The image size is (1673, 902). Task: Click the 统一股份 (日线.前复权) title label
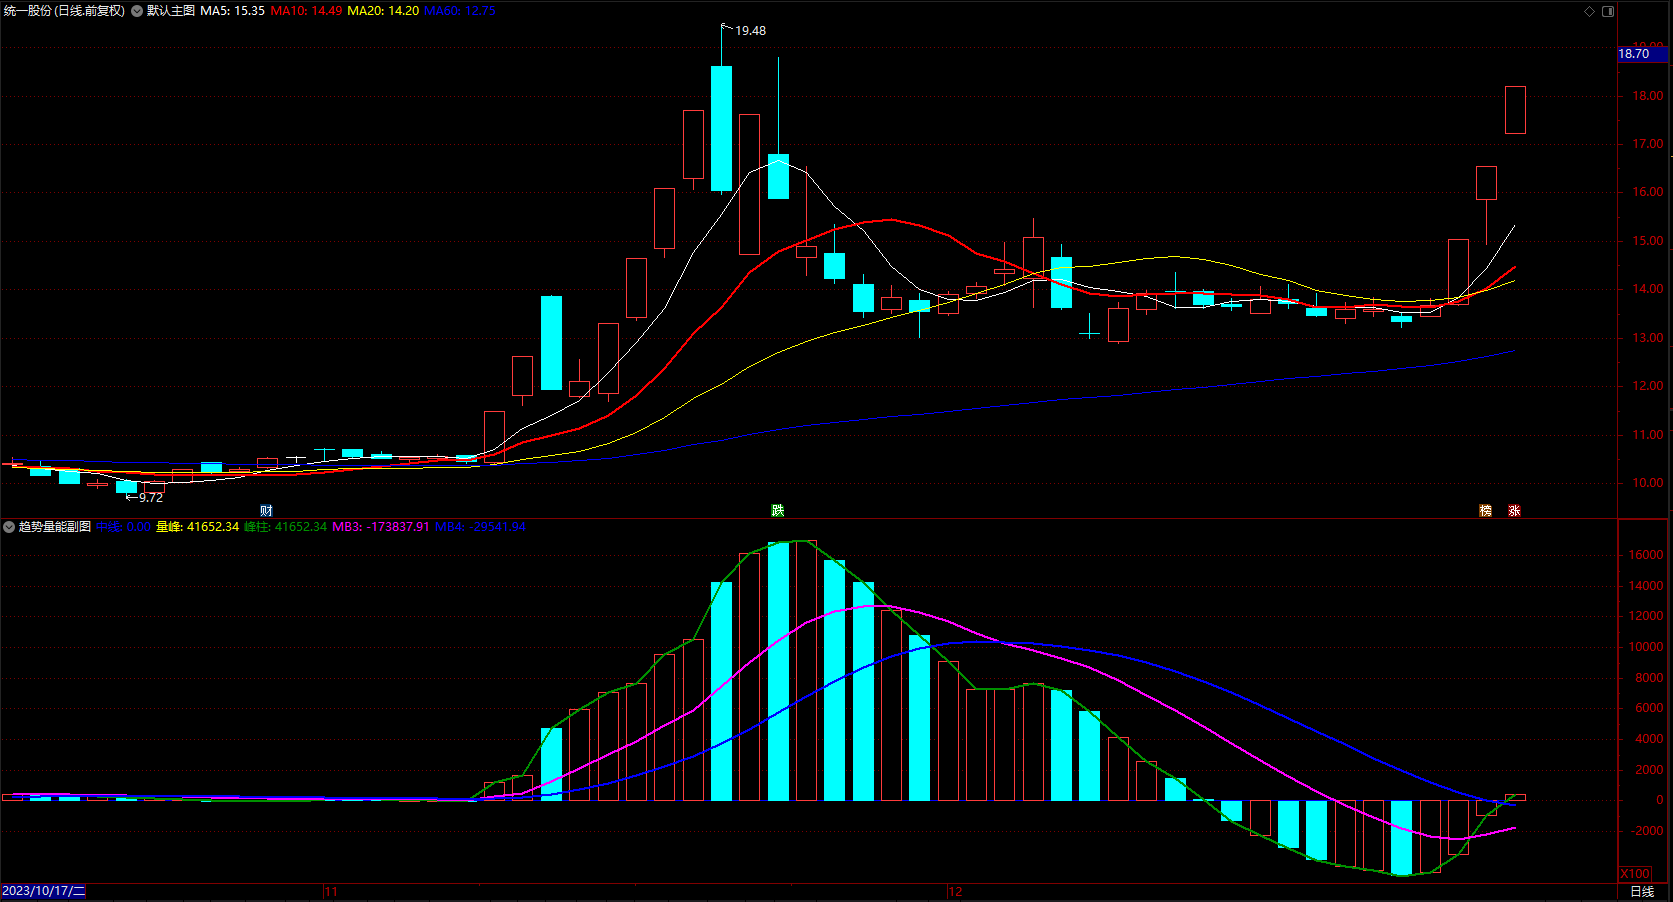(64, 11)
